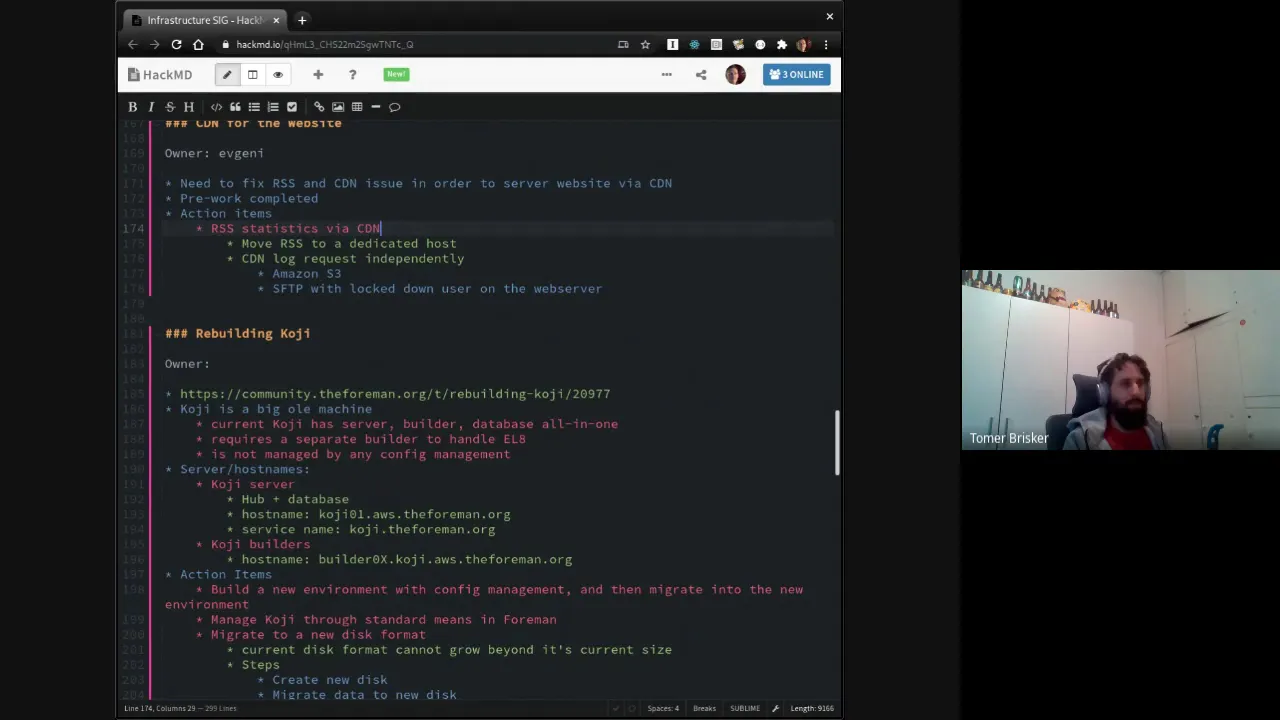Click the 'Amazon S3' list item

pos(307,273)
